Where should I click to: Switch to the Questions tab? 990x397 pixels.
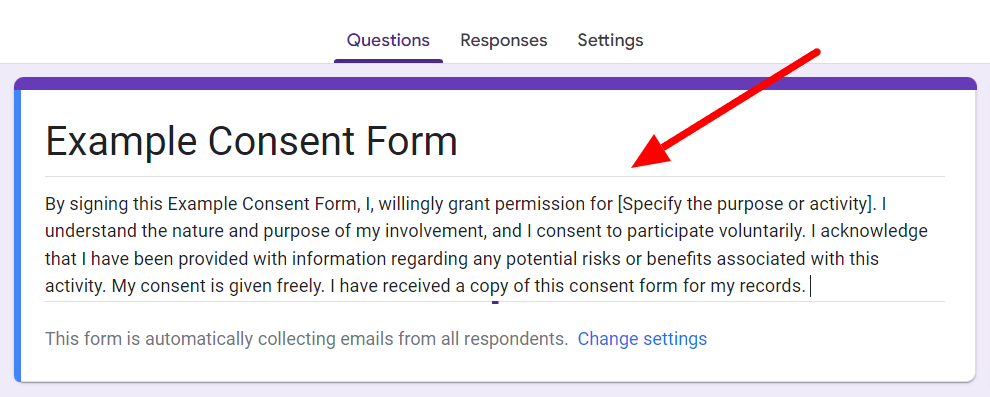coord(388,40)
